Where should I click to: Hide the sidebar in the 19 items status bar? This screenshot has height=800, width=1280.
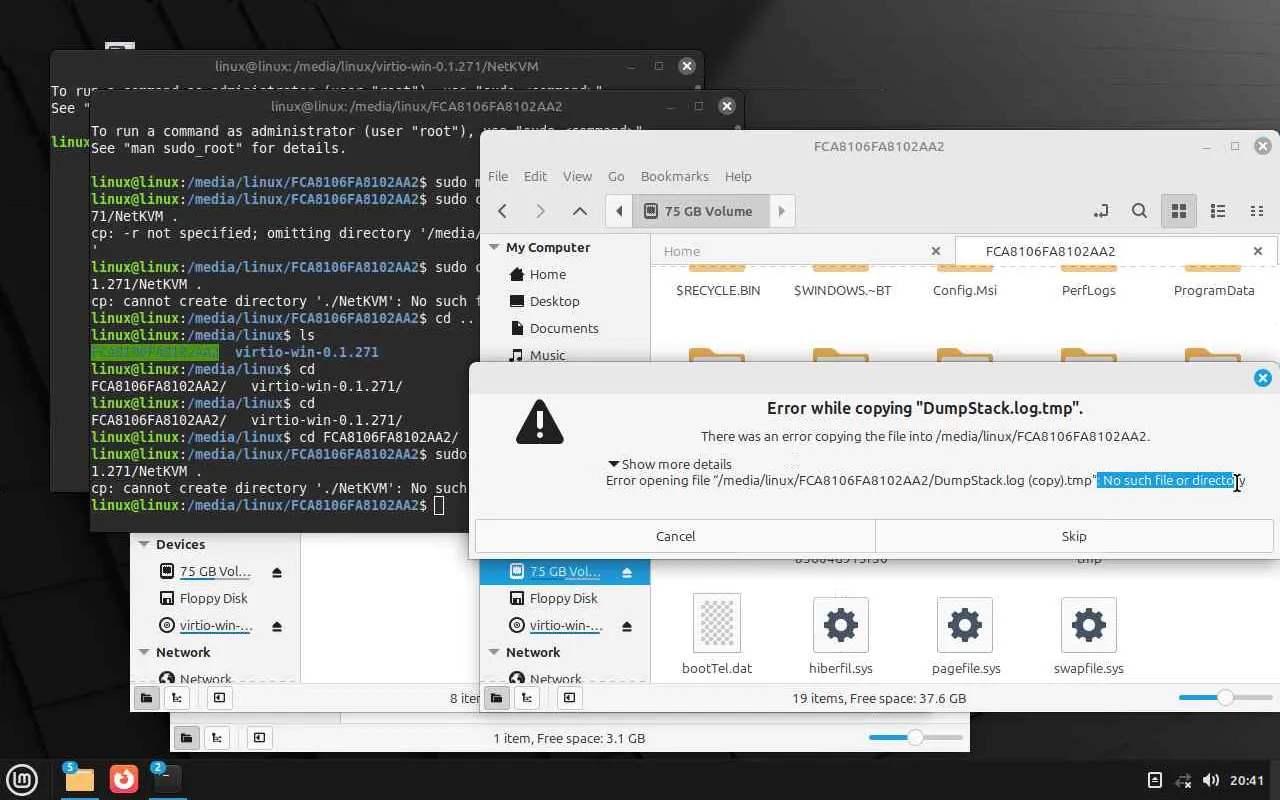[x=570, y=698]
